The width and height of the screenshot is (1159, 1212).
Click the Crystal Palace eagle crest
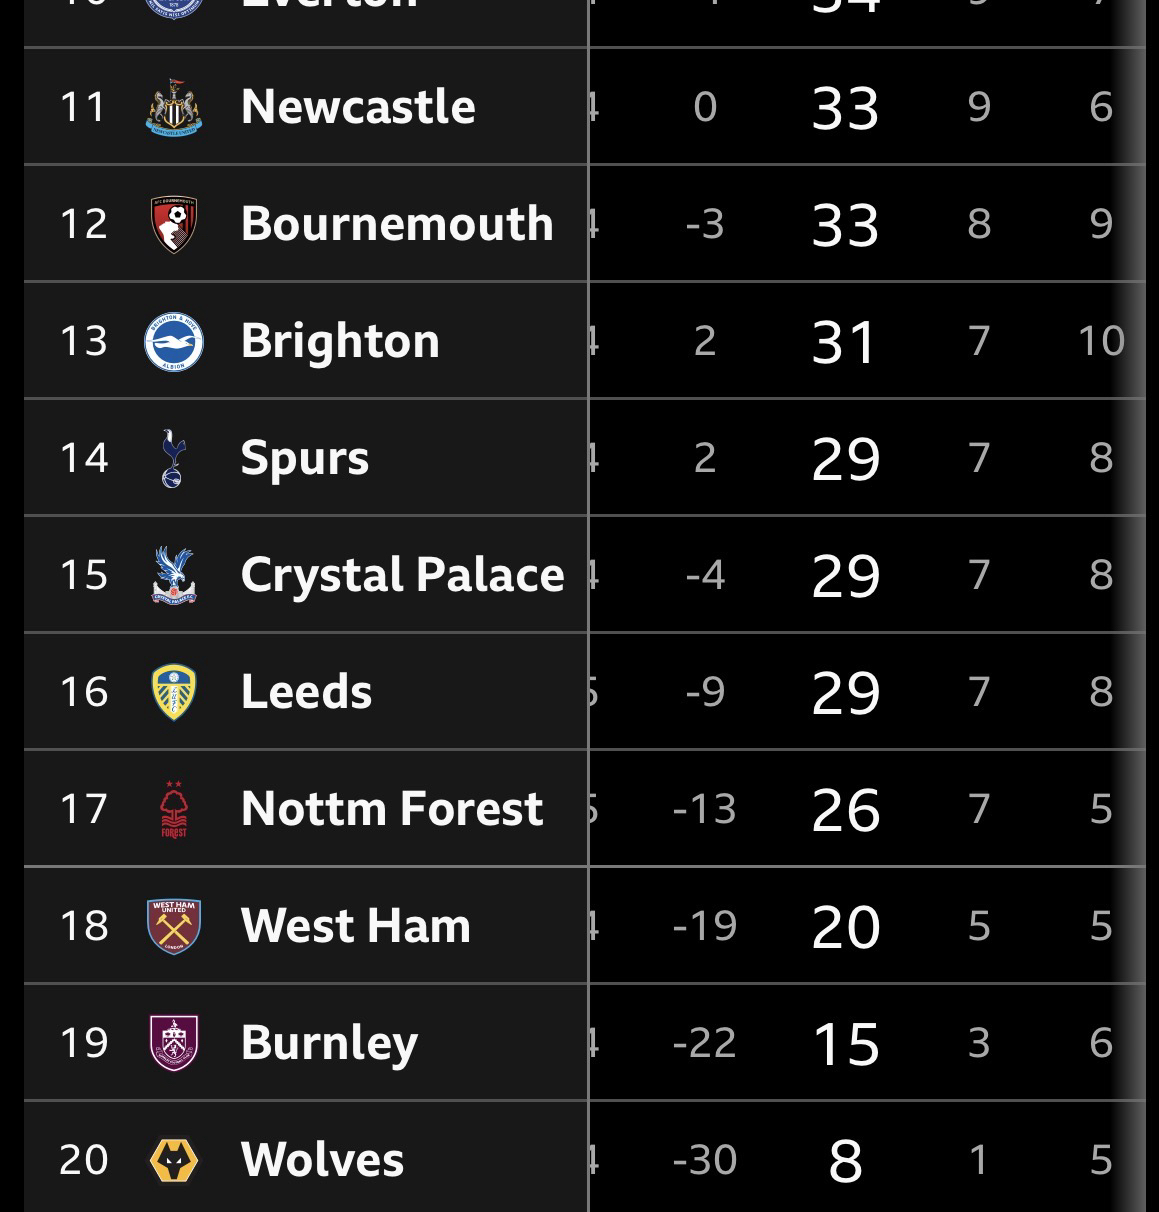tap(174, 575)
